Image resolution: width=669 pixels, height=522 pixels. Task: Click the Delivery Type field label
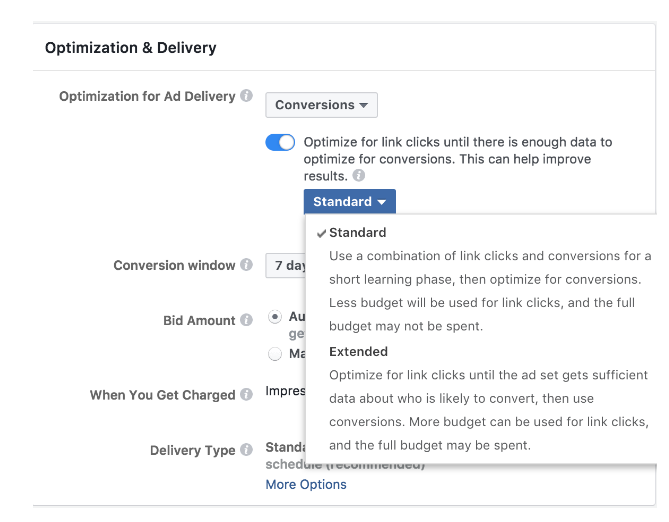pyautogui.click(x=192, y=451)
